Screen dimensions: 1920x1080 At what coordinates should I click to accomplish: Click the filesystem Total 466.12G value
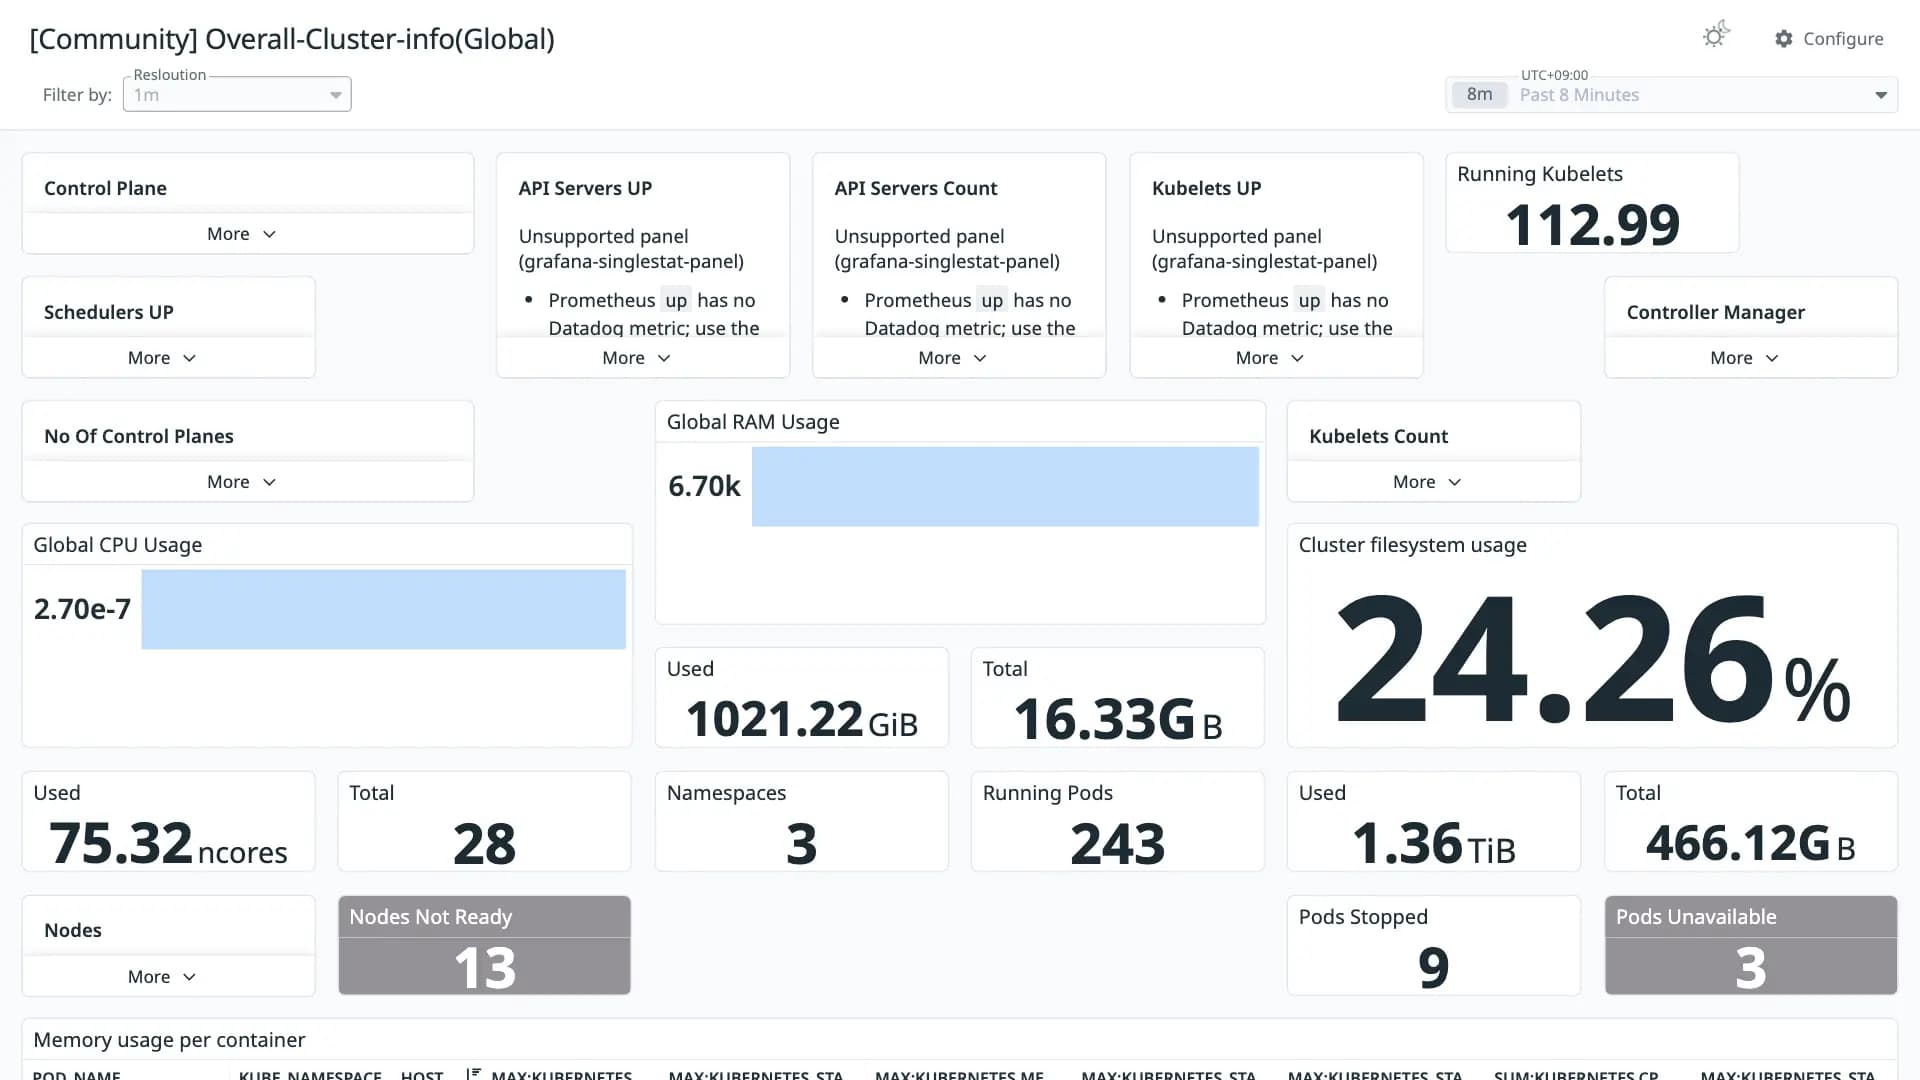point(1750,844)
